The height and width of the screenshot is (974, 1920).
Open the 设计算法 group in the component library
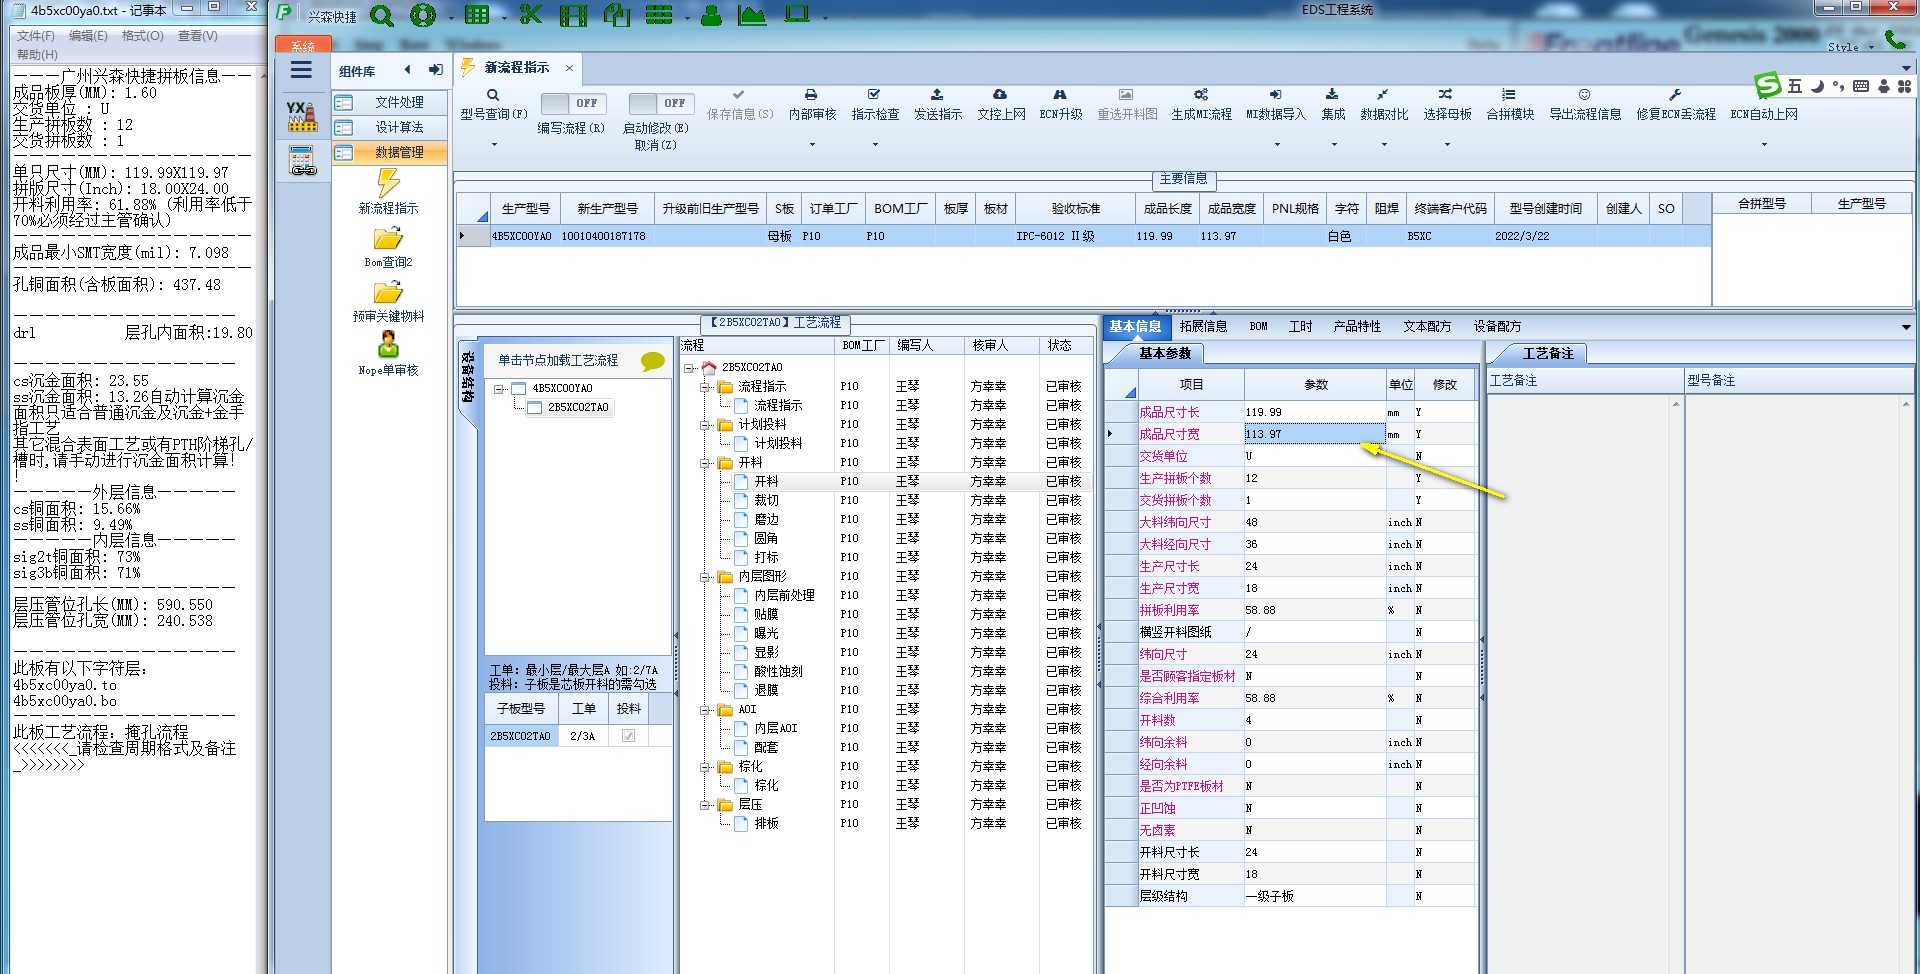pyautogui.click(x=390, y=127)
